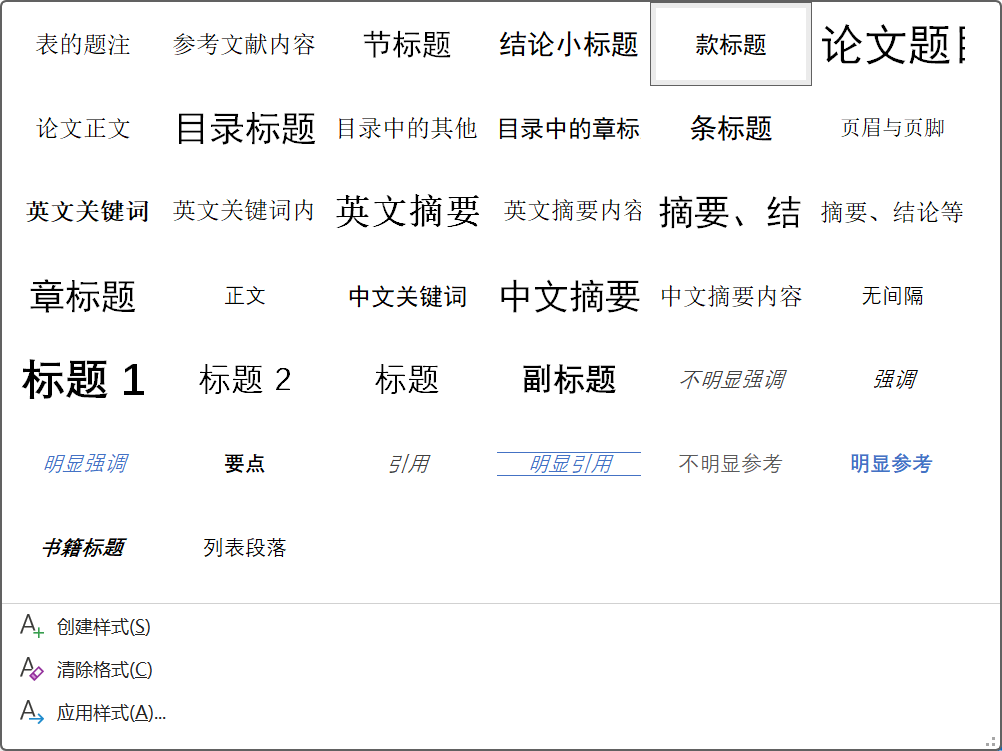
Task: Apply the blue bold 明显参考 style
Action: (x=891, y=464)
